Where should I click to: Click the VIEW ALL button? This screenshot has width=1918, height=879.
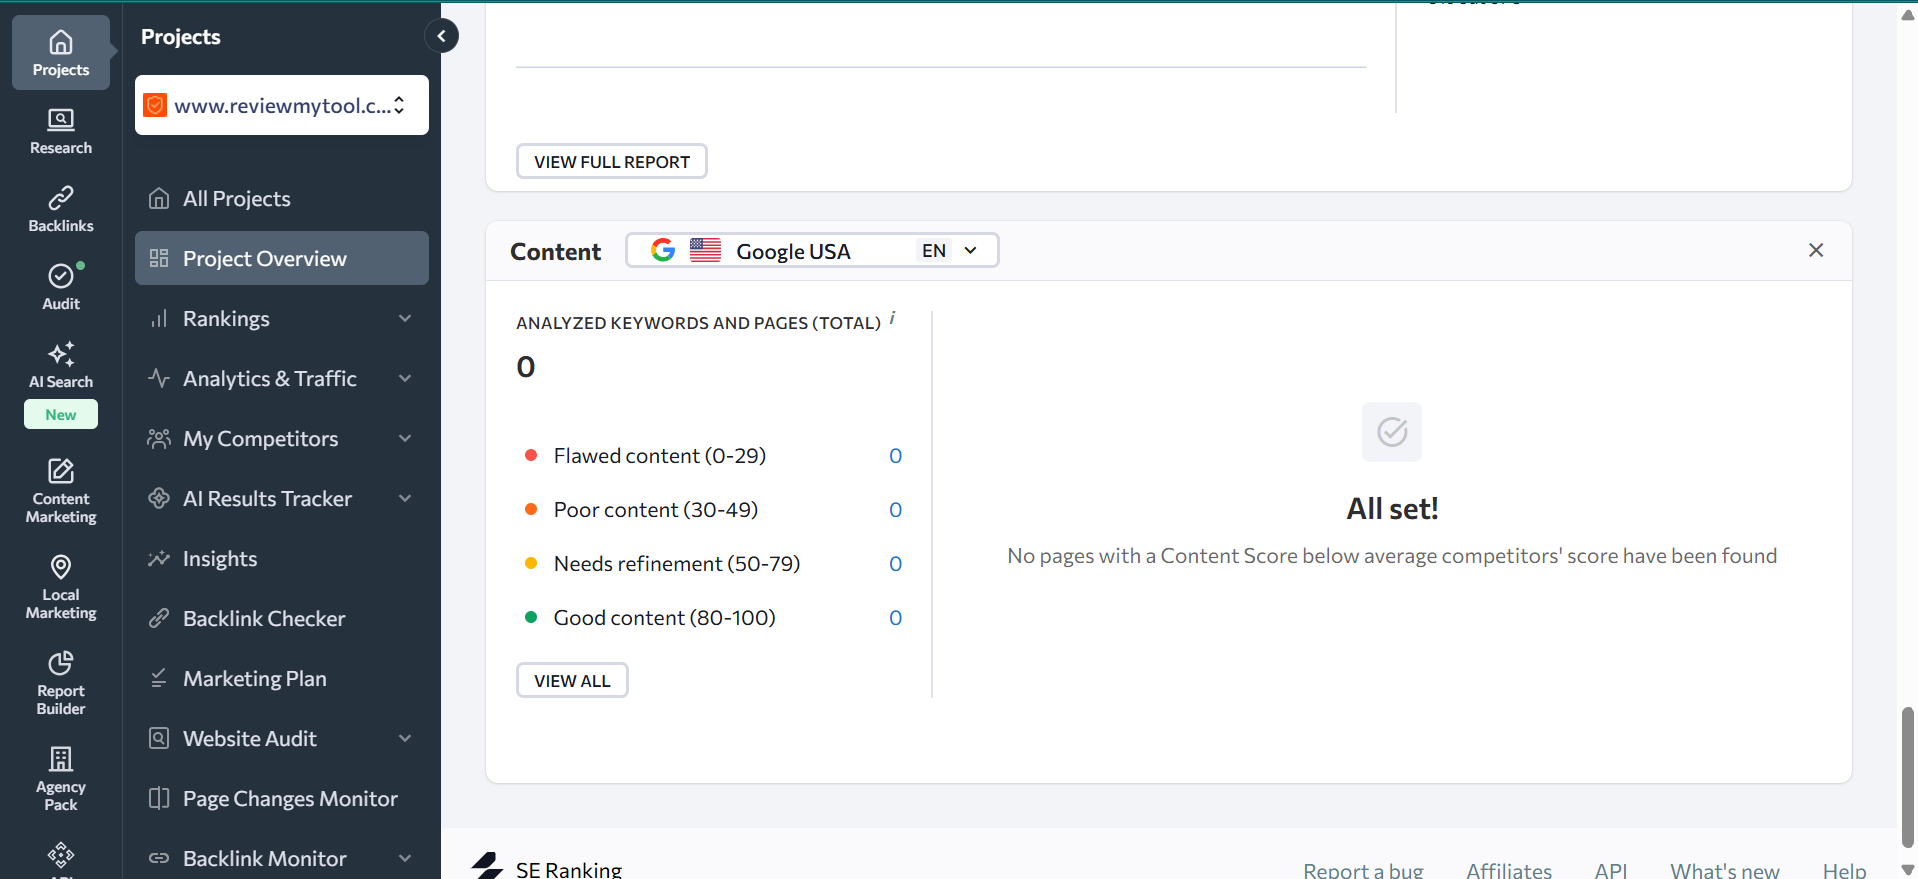[x=572, y=680]
